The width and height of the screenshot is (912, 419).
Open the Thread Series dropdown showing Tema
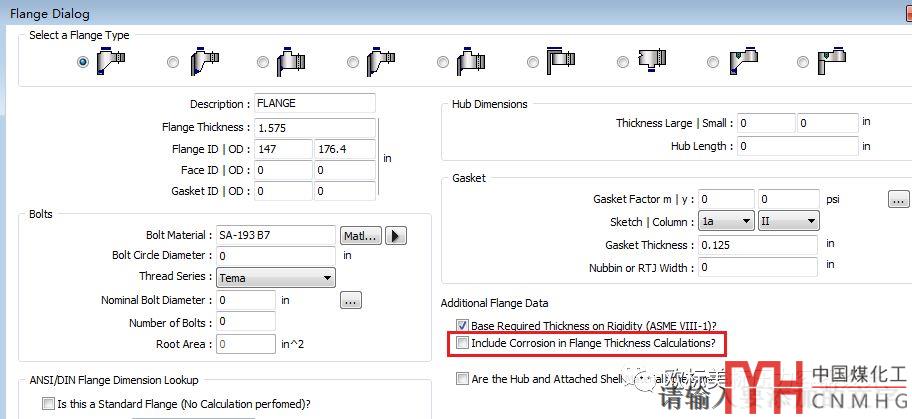[x=276, y=278]
